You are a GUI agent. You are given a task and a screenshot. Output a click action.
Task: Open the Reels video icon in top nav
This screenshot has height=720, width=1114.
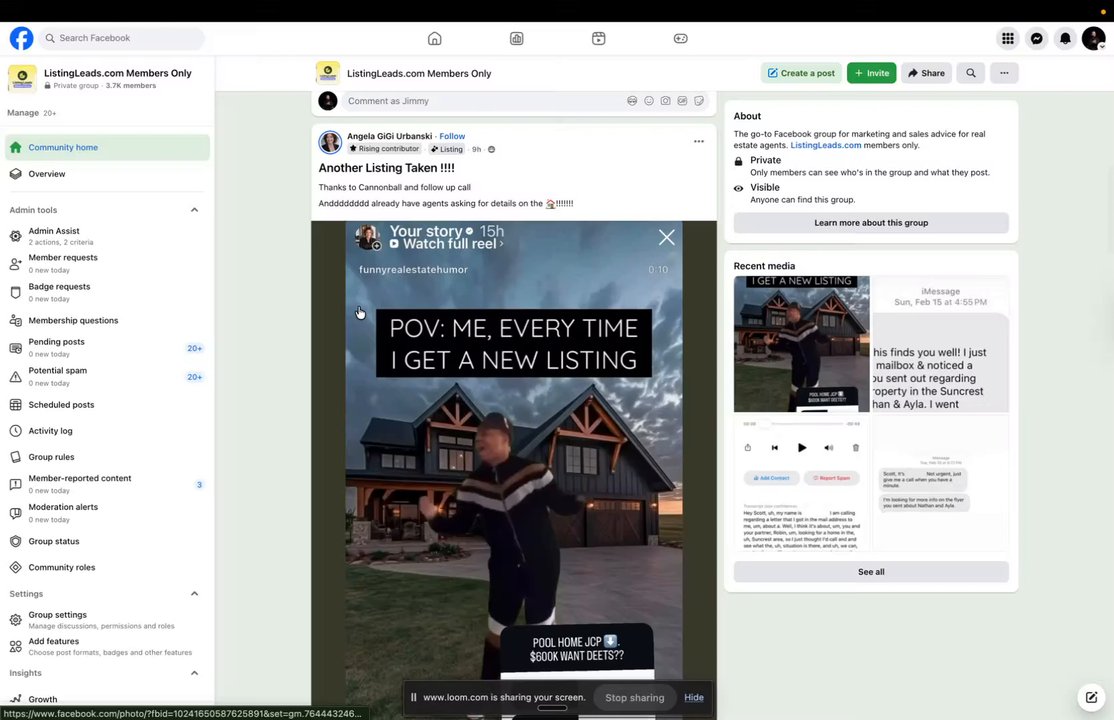pos(598,38)
